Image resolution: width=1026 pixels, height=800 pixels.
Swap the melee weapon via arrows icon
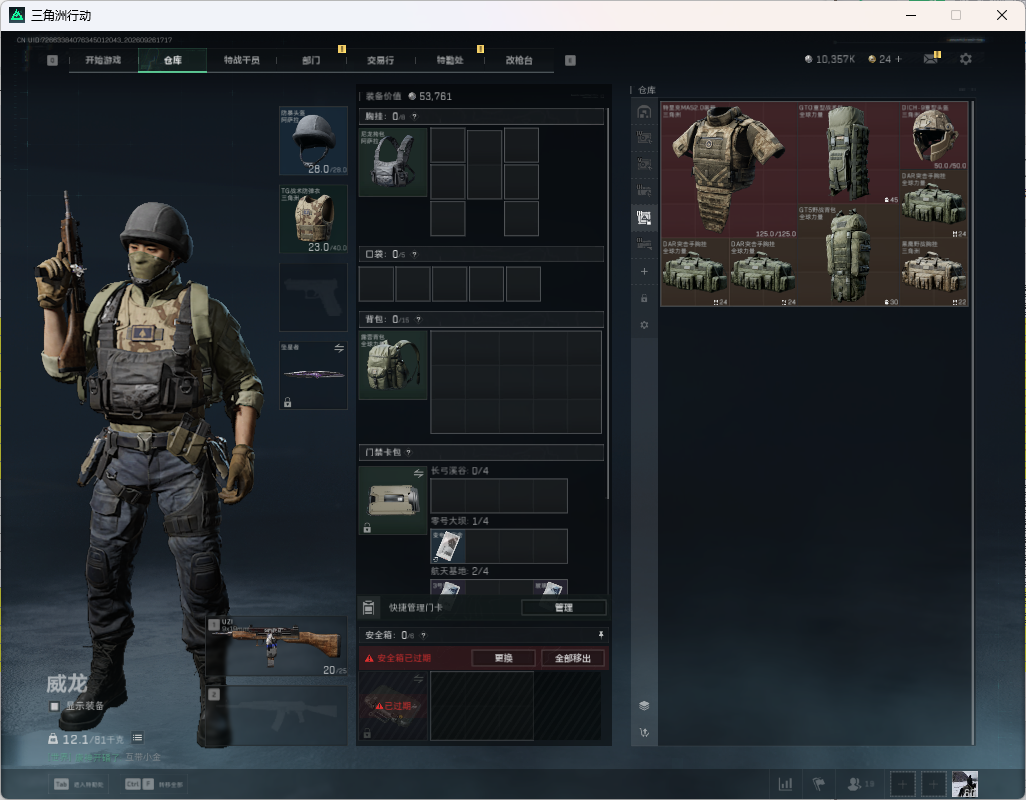point(339,348)
